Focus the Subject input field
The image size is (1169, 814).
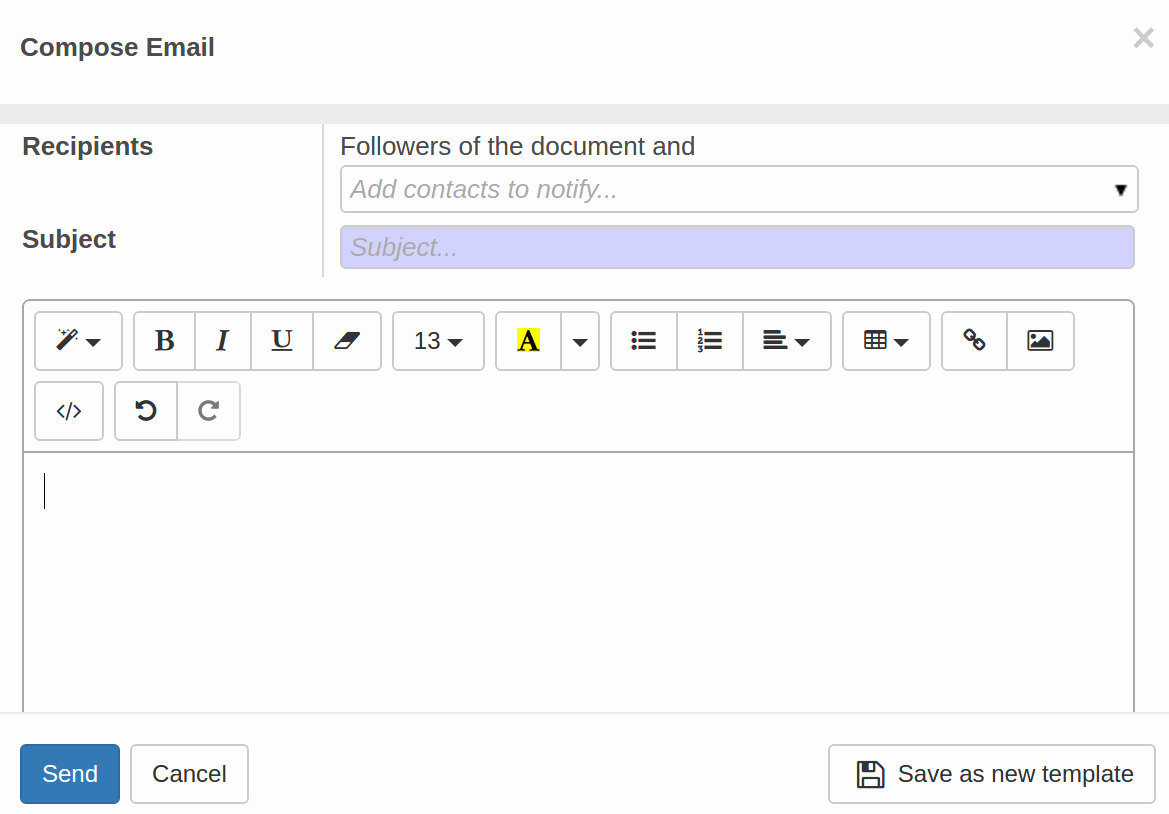pos(737,247)
